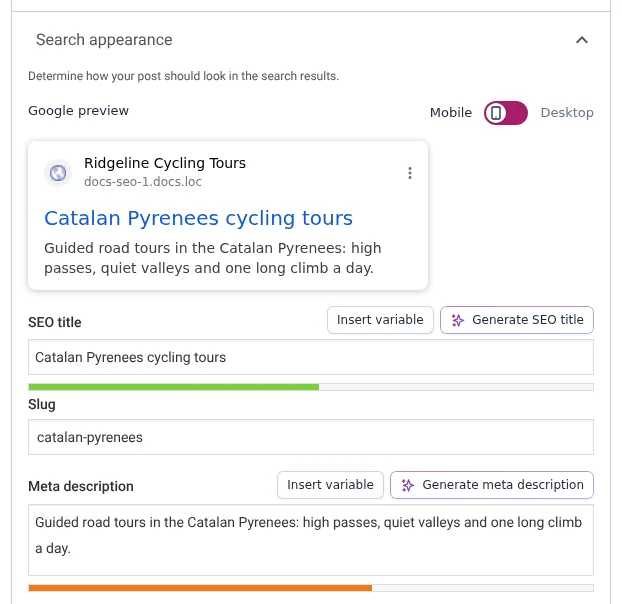Click the sparkle icon on Generate SEO title
This screenshot has width=622, height=604.
click(x=457, y=320)
